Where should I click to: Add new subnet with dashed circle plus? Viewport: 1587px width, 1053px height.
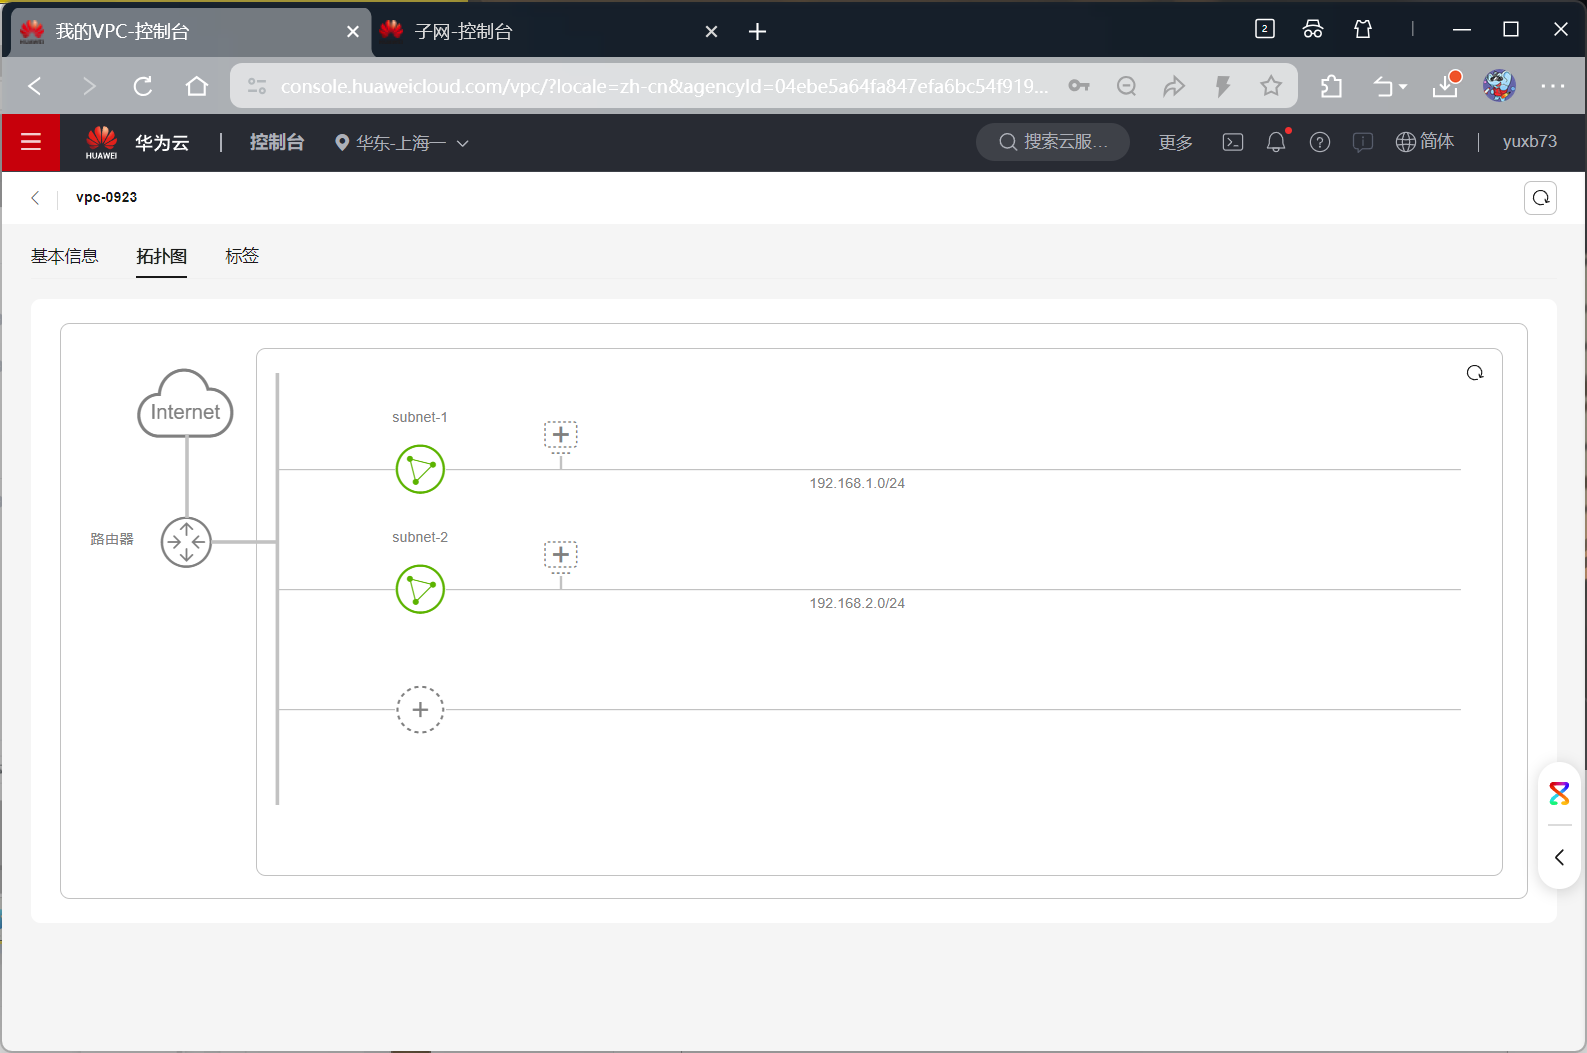(x=420, y=709)
